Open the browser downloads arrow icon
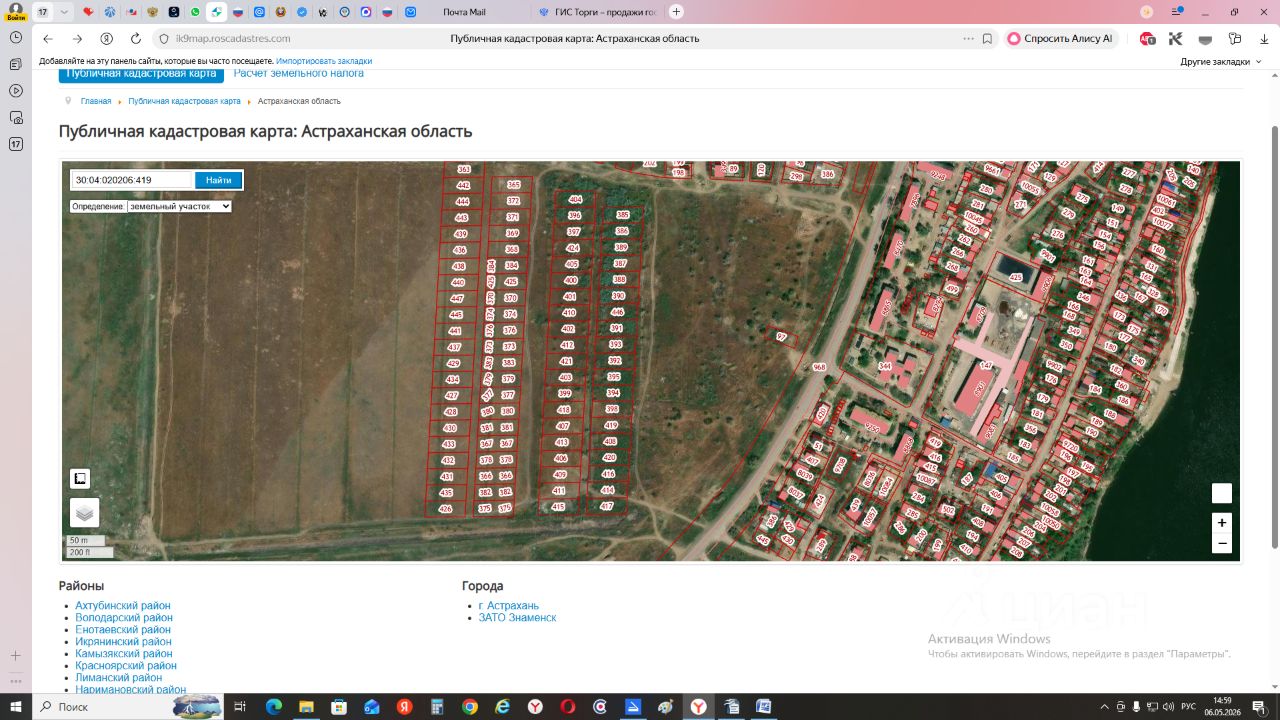The height and width of the screenshot is (720, 1280). [x=1264, y=39]
